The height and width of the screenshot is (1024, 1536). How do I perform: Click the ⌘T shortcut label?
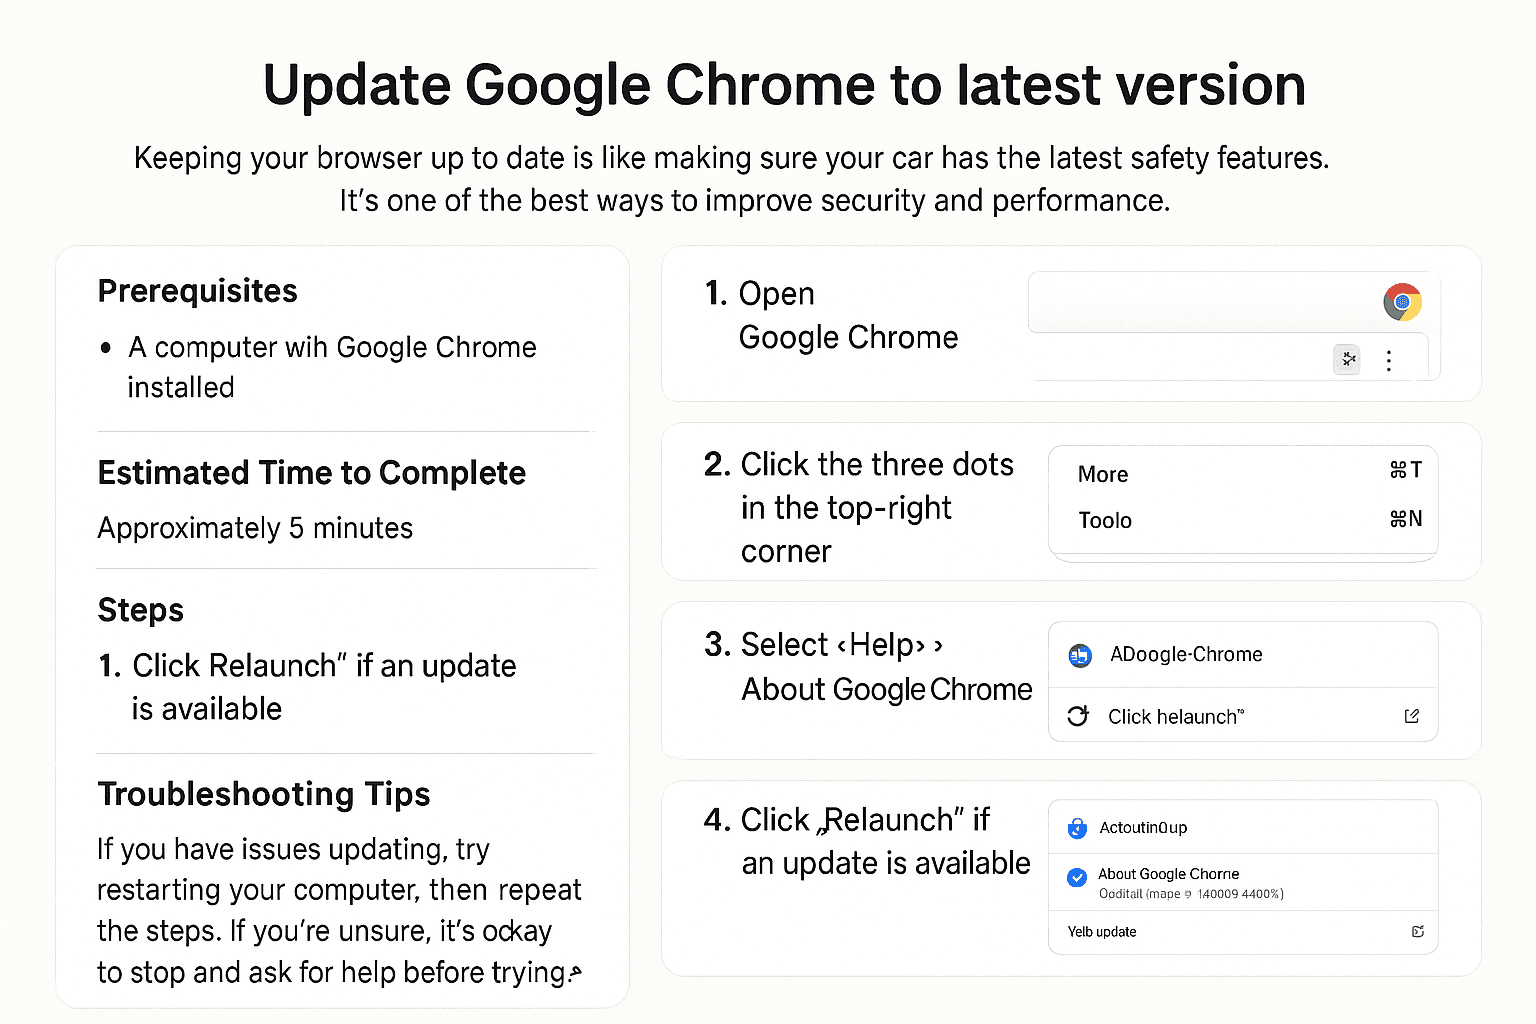[1406, 470]
